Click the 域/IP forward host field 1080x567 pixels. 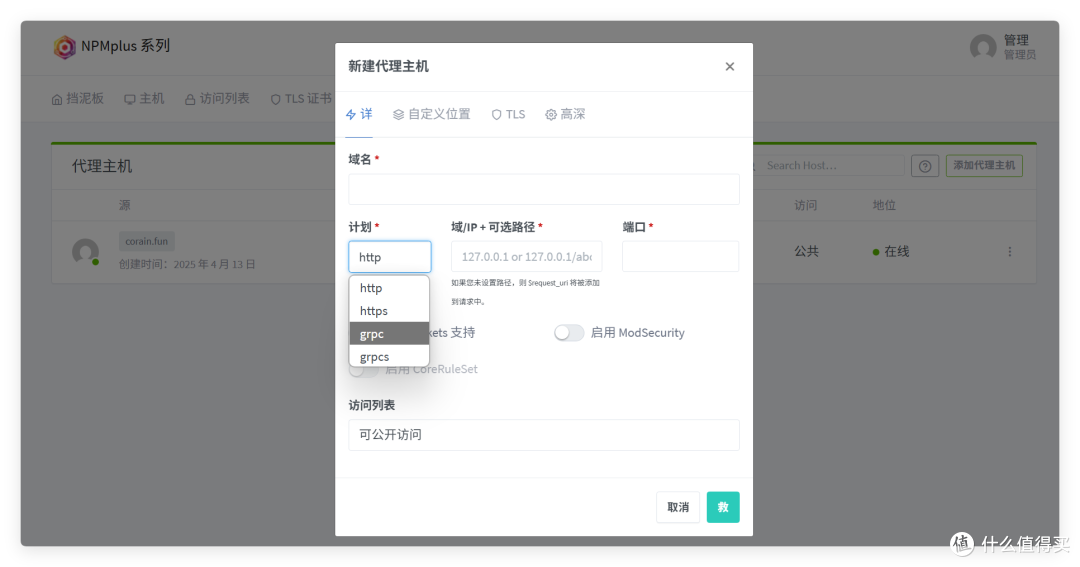526,256
